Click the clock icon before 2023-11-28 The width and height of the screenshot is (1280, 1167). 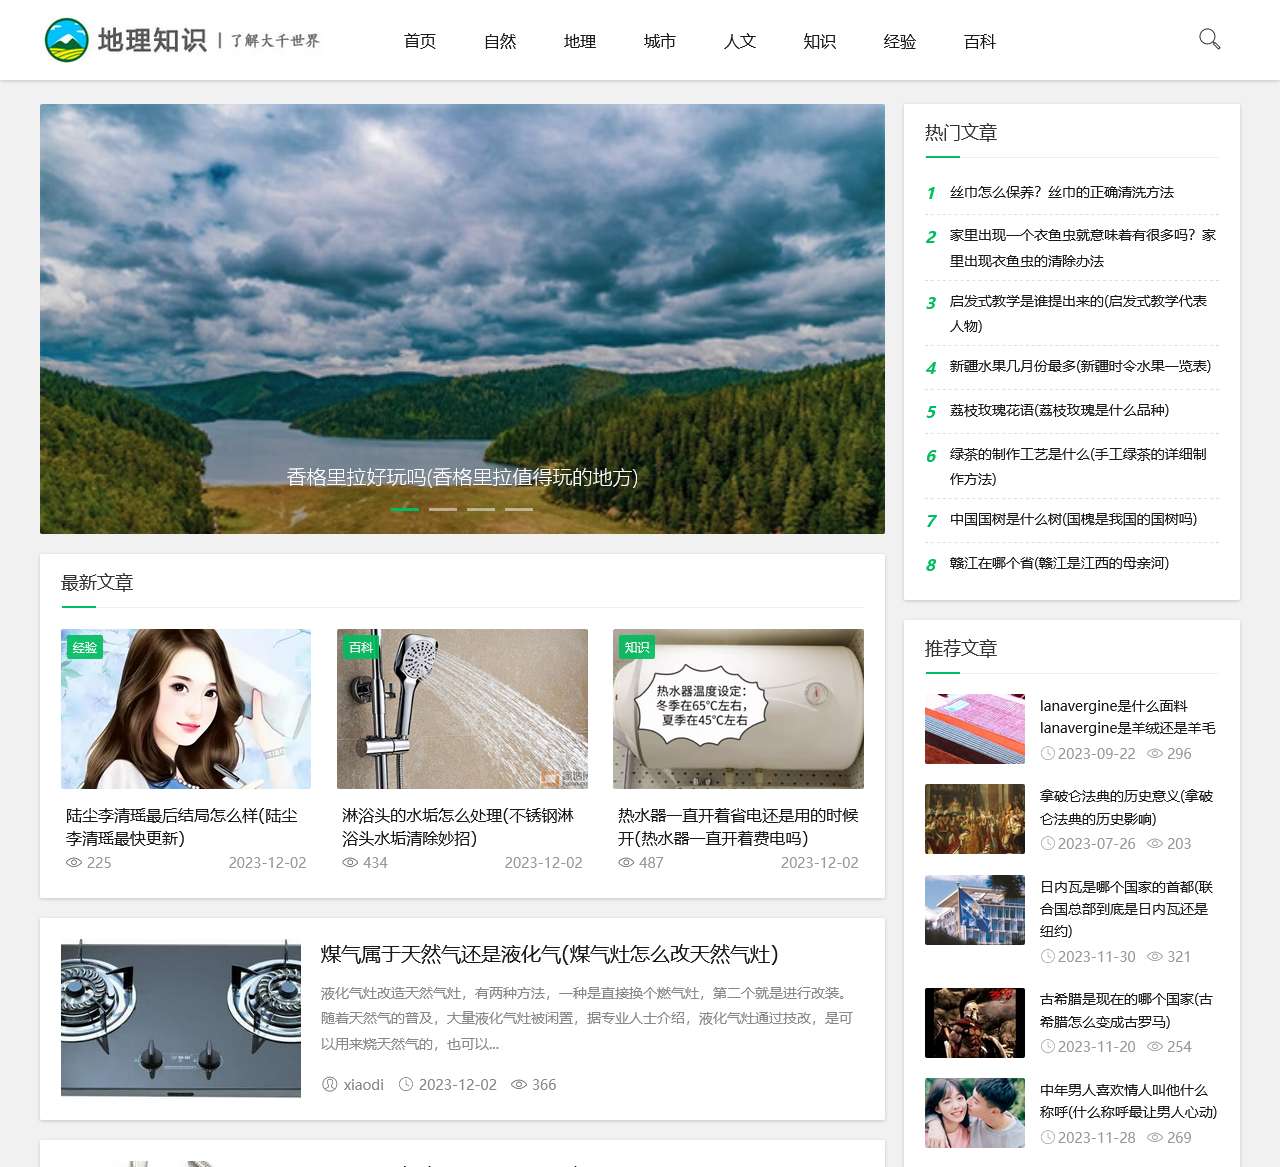[x=1048, y=1137]
